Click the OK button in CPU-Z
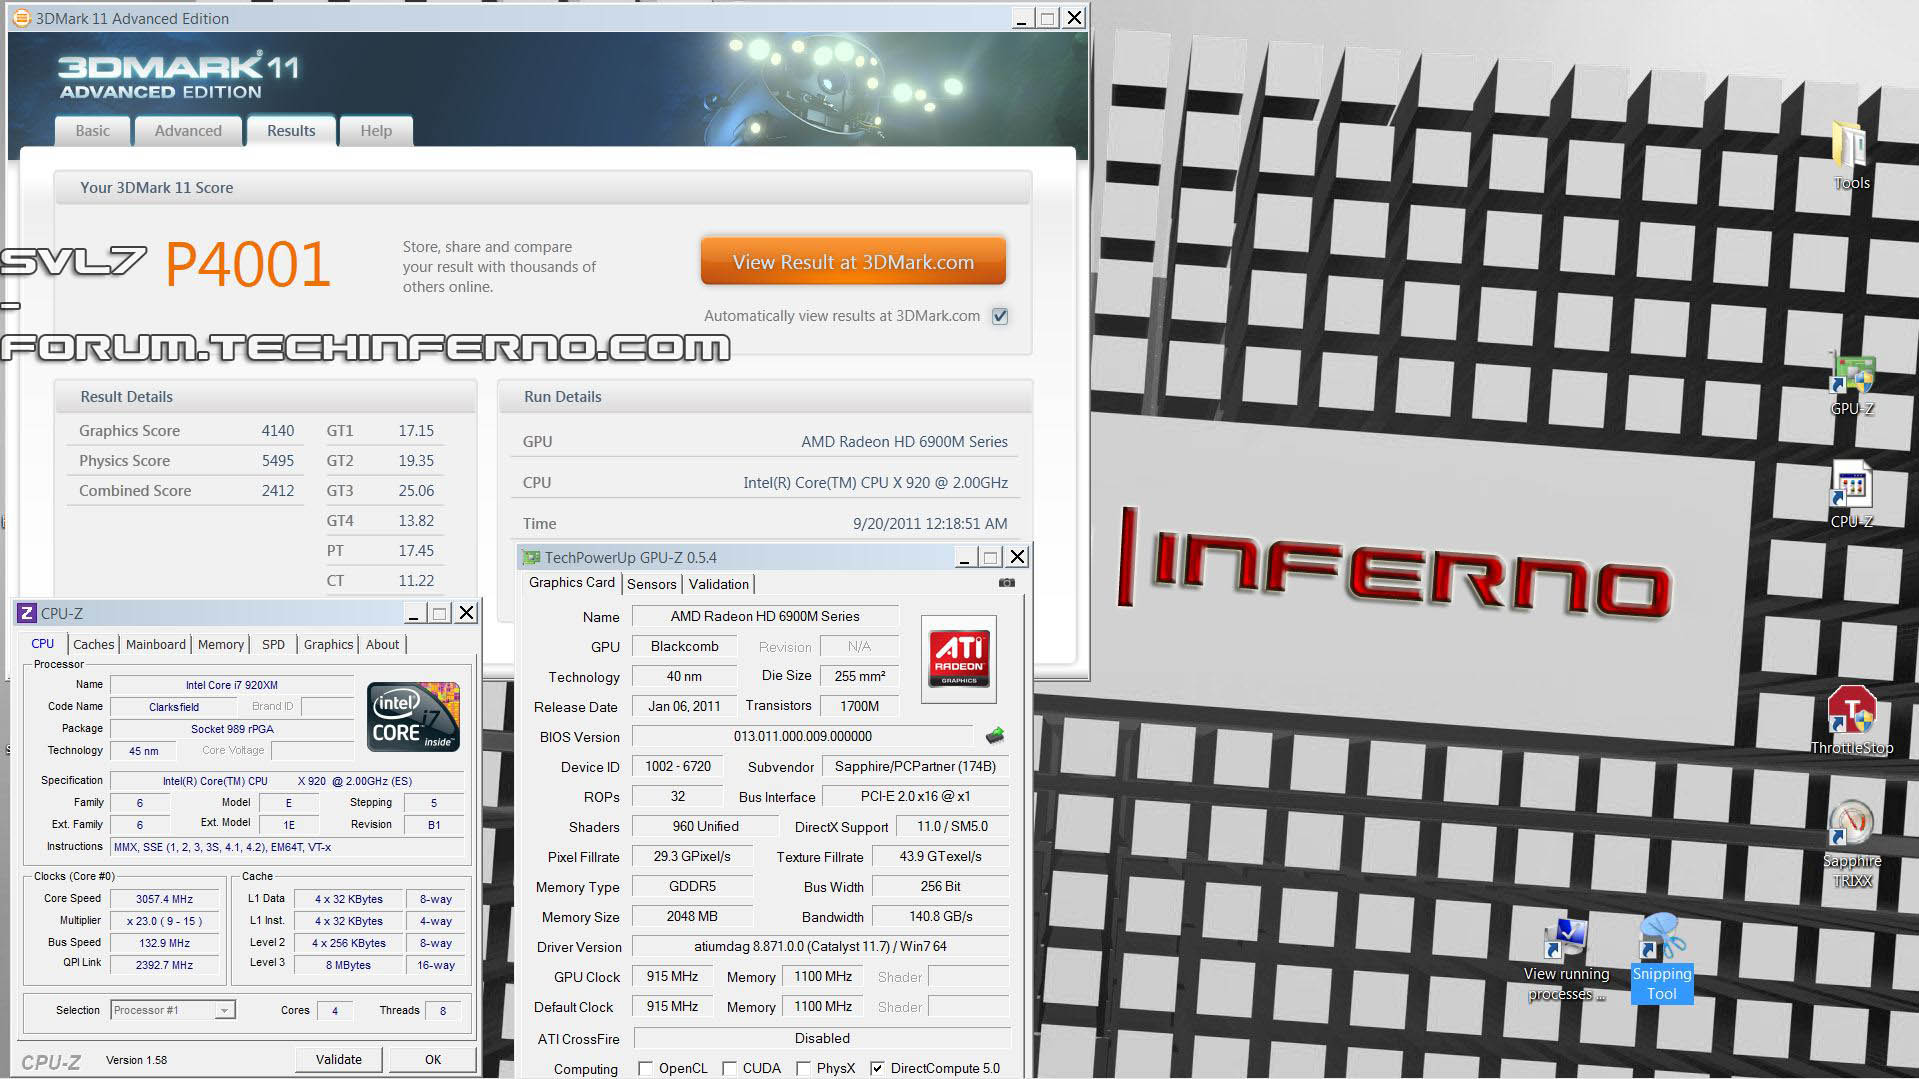This screenshot has width=1919, height=1079. coord(433,1060)
